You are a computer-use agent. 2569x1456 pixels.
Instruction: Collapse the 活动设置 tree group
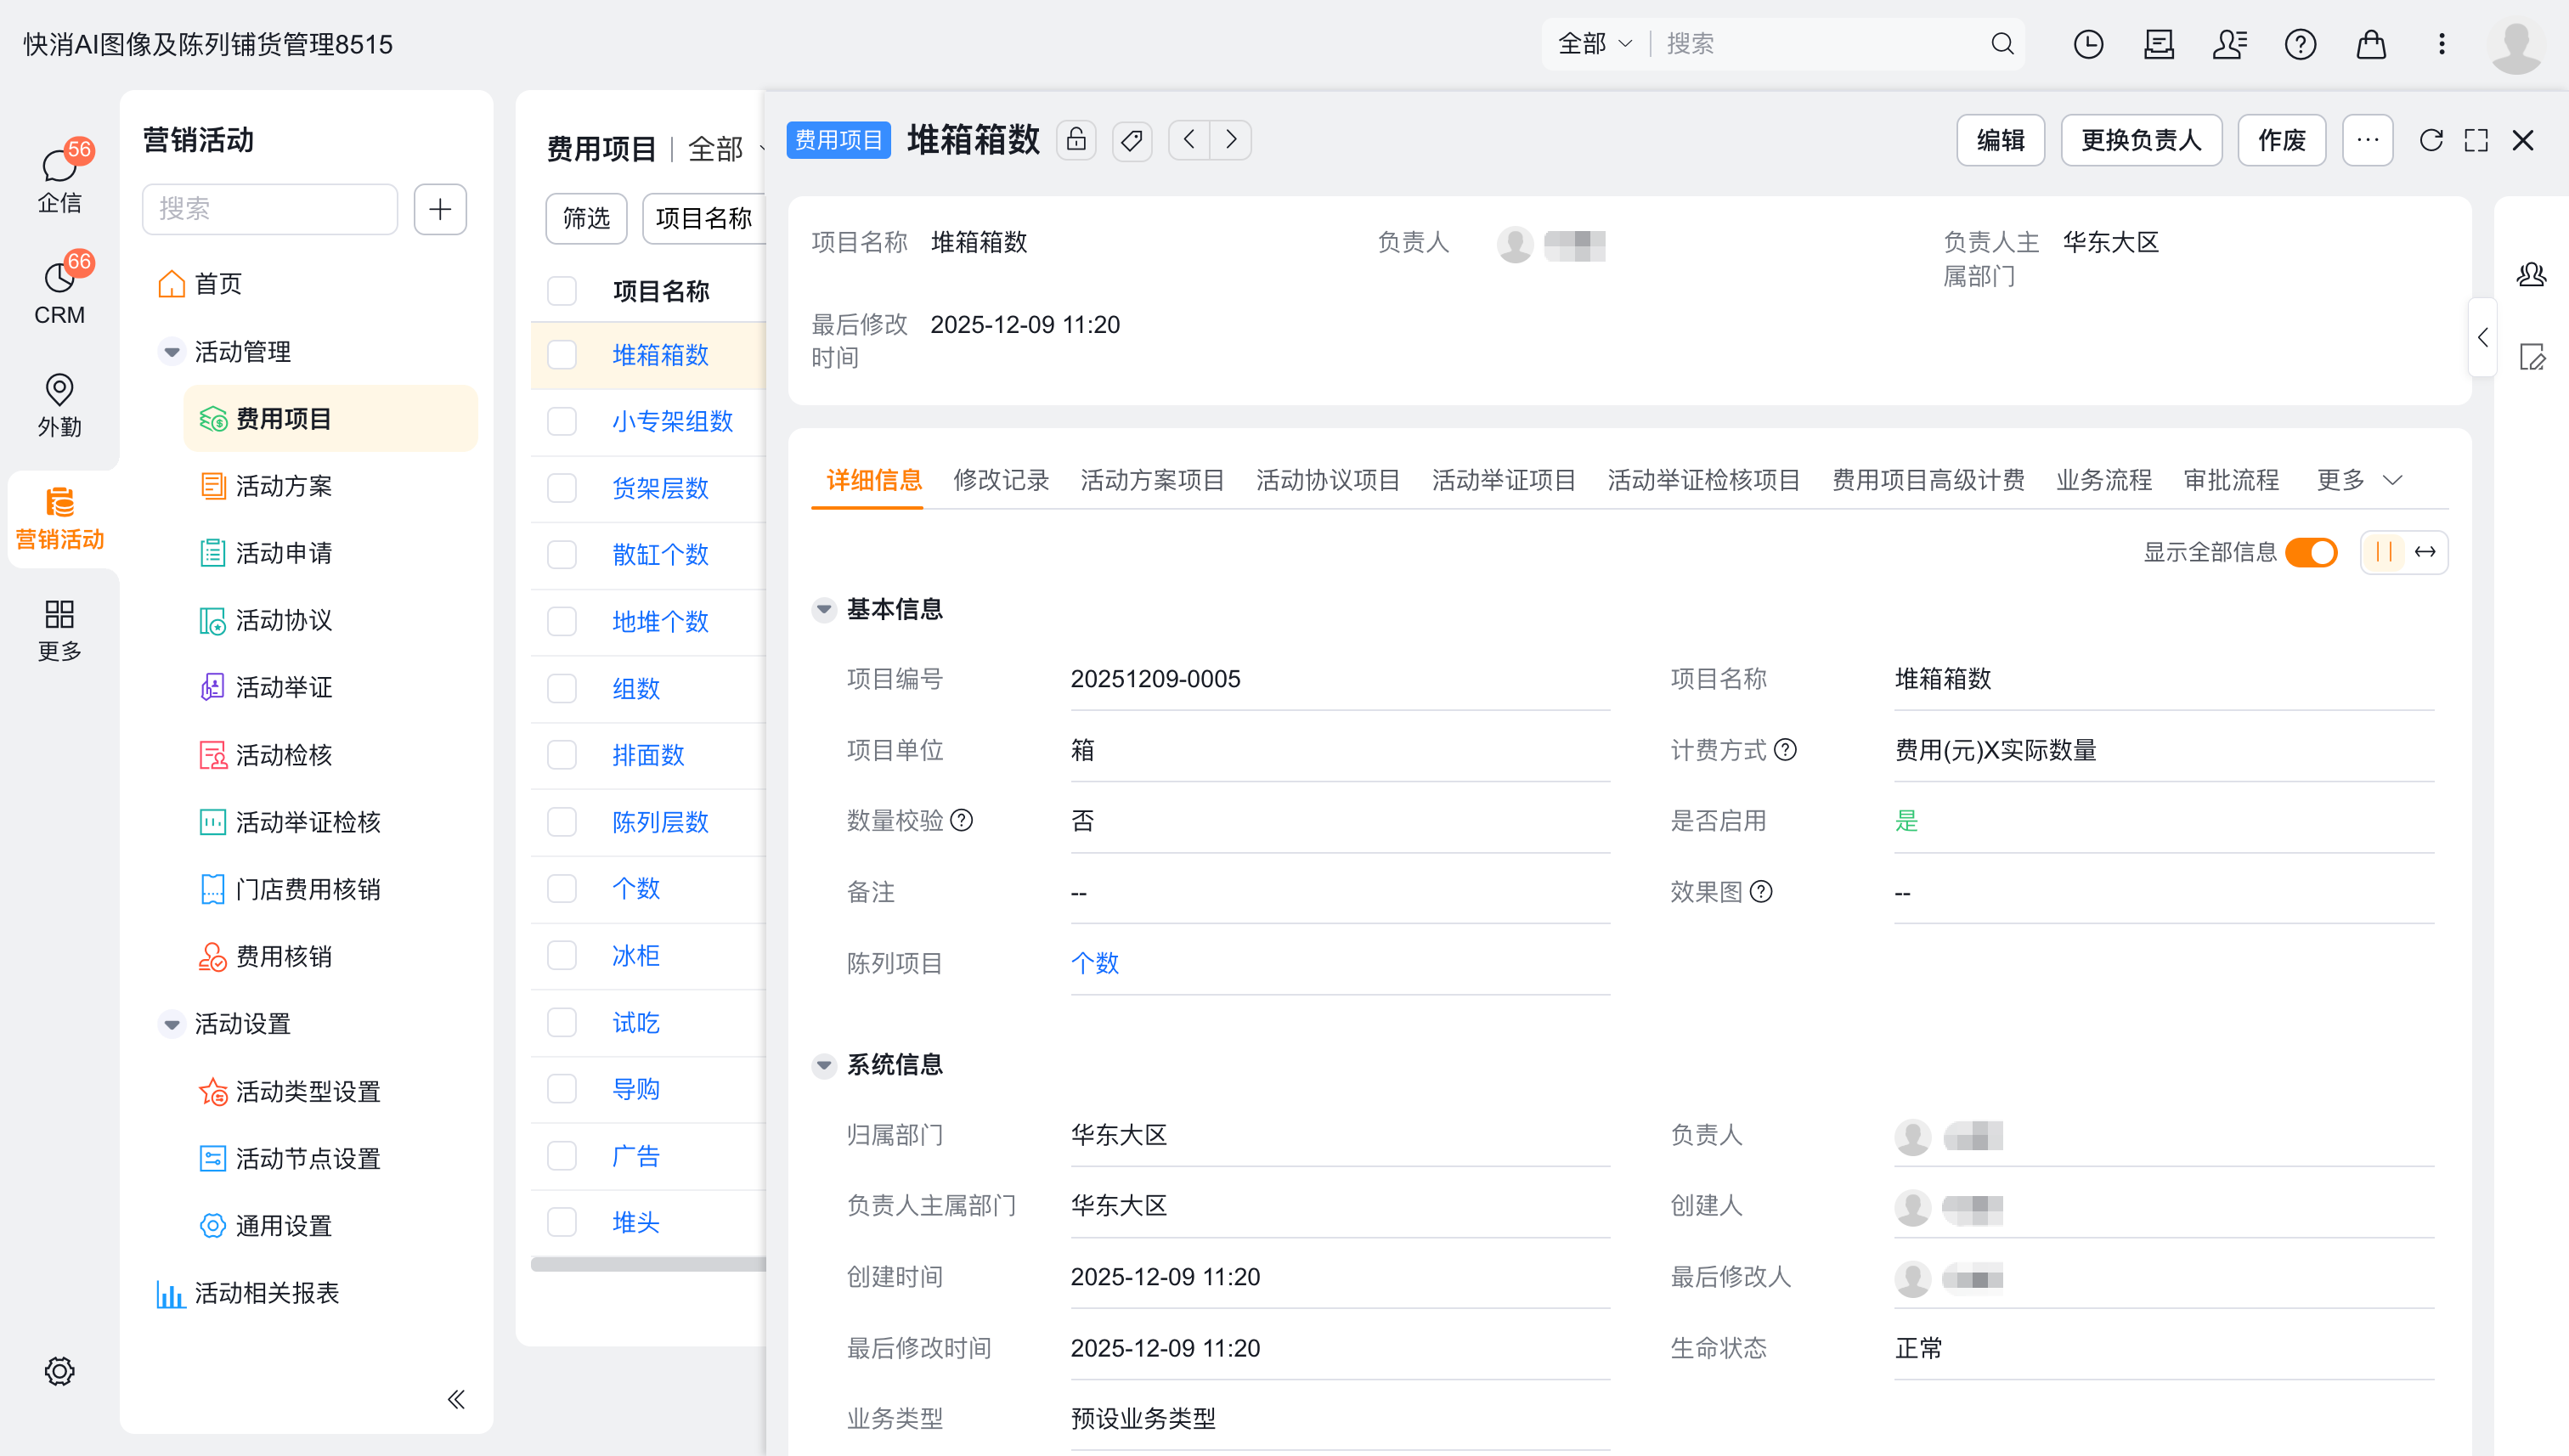(172, 1024)
